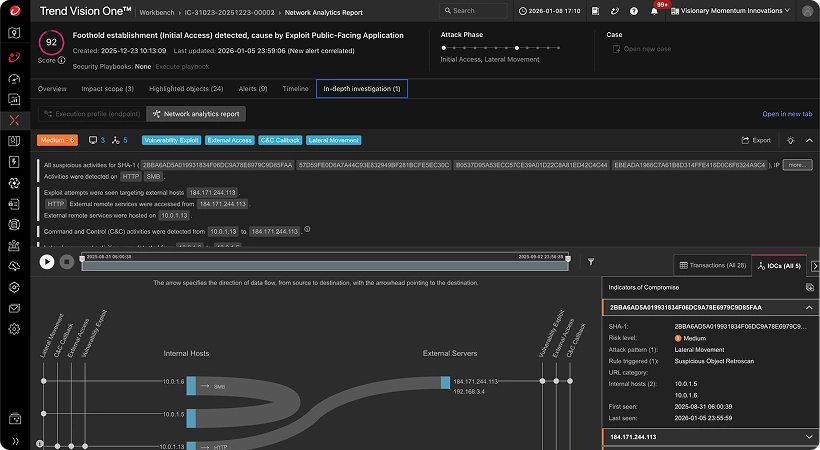Play the network activity timeline

pos(46,262)
